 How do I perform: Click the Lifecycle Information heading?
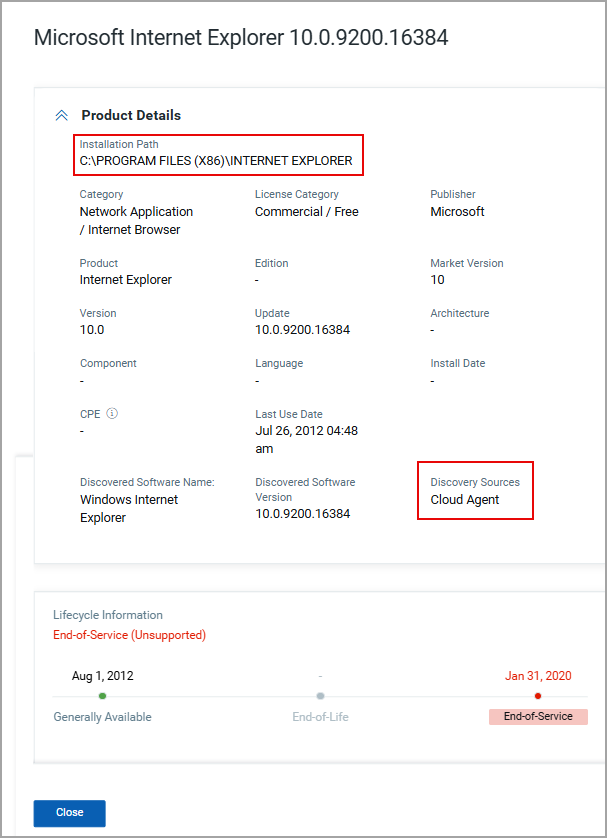click(x=108, y=615)
